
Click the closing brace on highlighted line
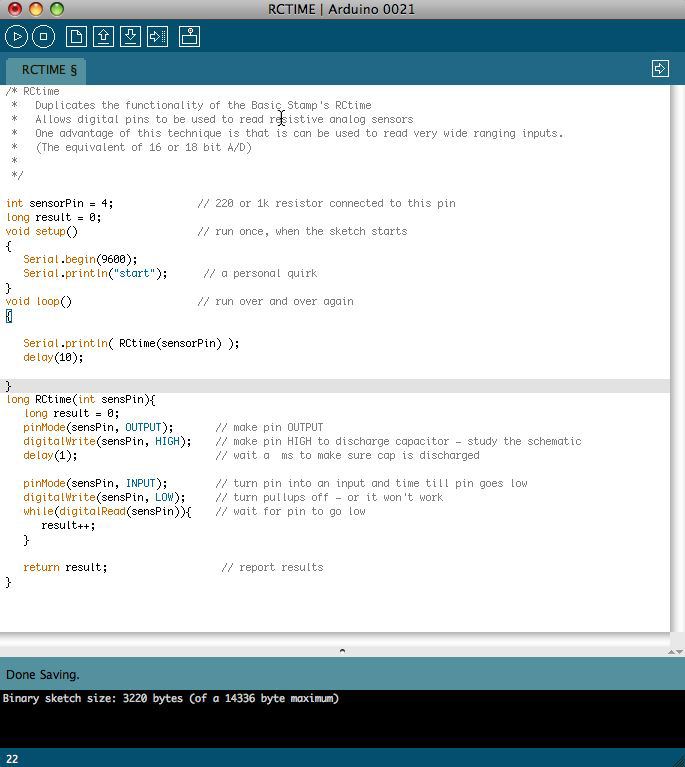tap(8, 386)
